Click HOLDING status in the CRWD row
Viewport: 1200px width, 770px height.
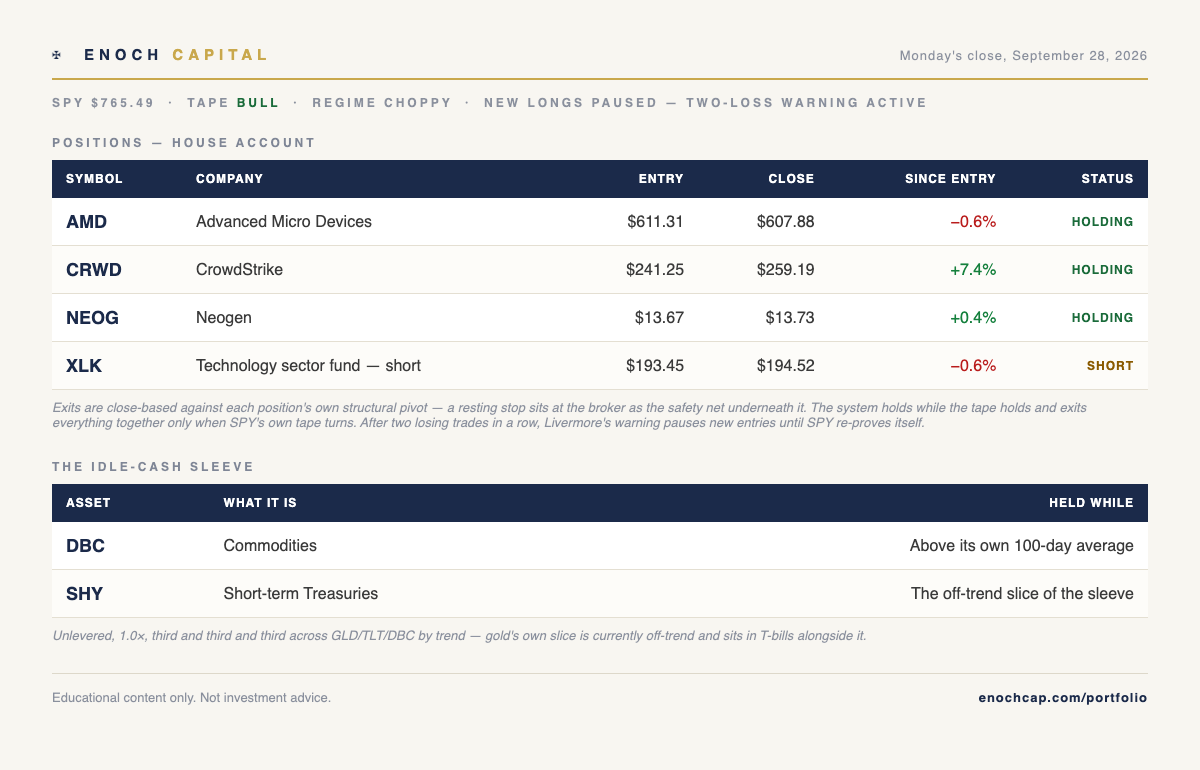1102,270
